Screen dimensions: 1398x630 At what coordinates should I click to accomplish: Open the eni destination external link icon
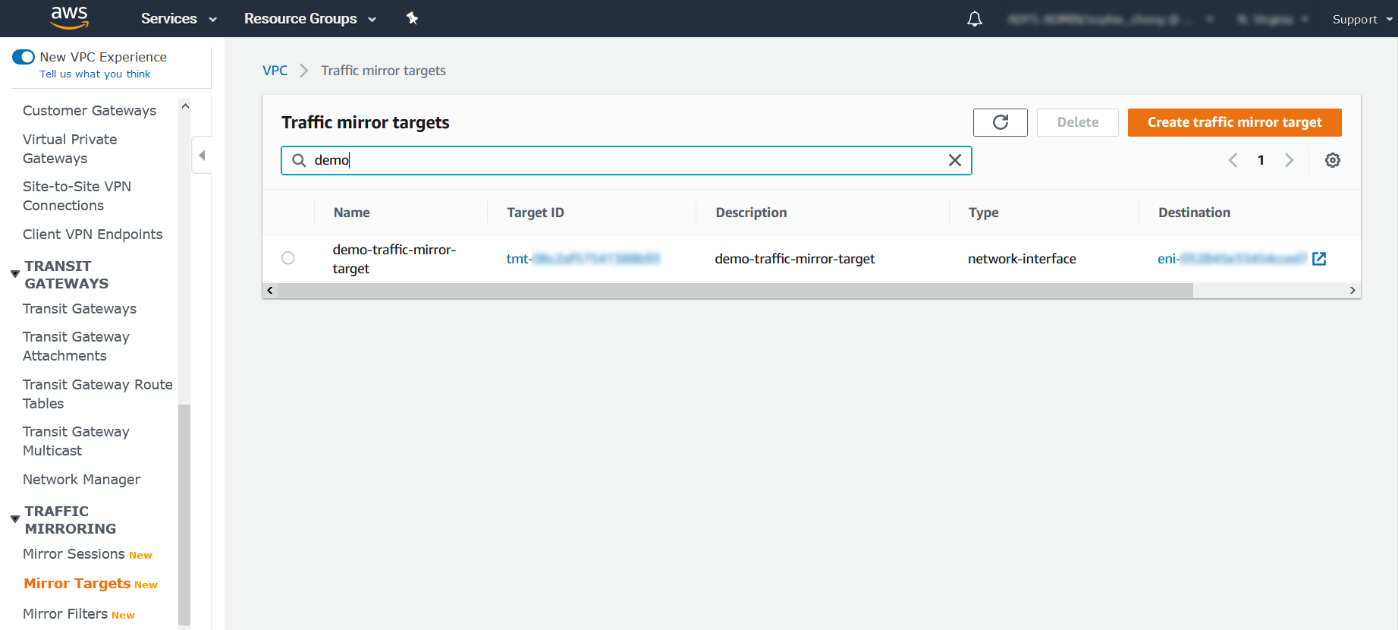[1319, 259]
